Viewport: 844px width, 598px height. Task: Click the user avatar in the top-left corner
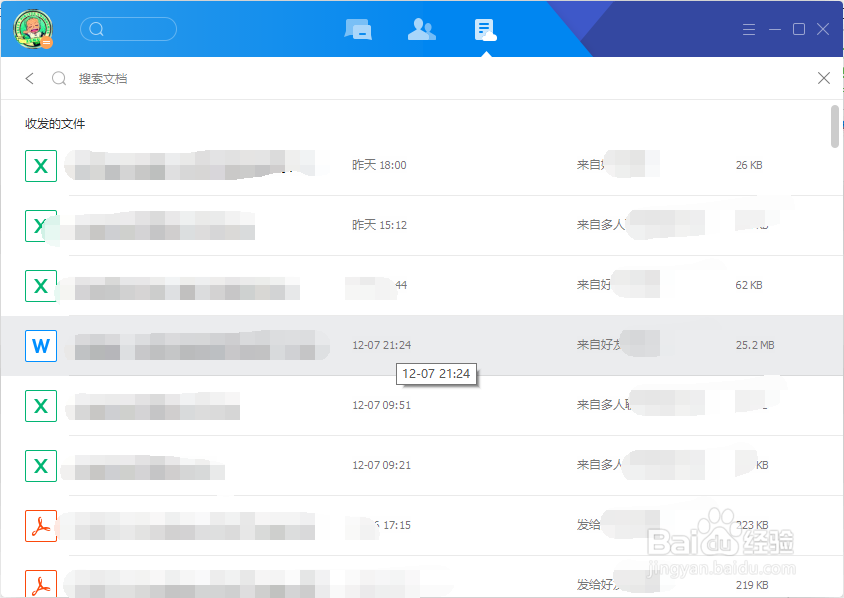(33, 29)
